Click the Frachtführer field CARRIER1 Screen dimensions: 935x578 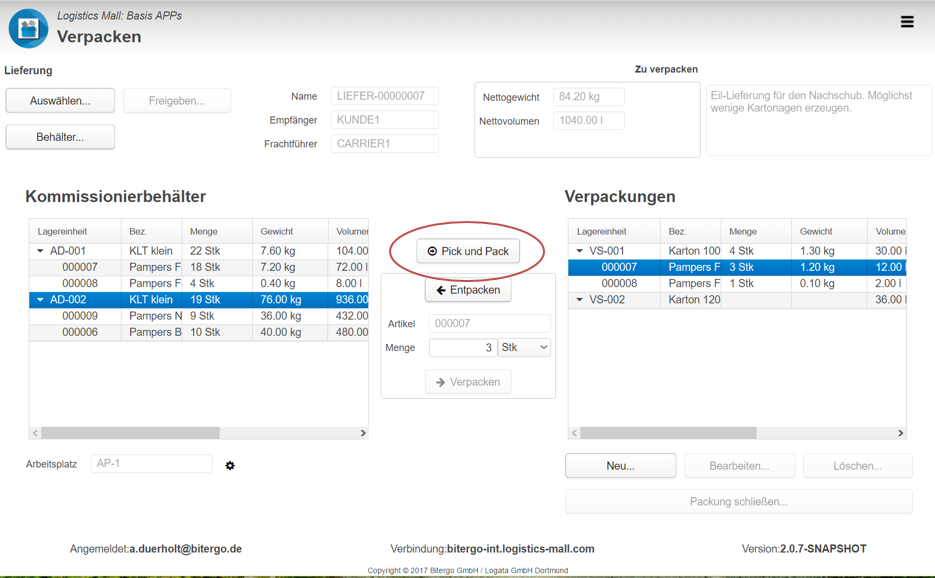coord(385,144)
